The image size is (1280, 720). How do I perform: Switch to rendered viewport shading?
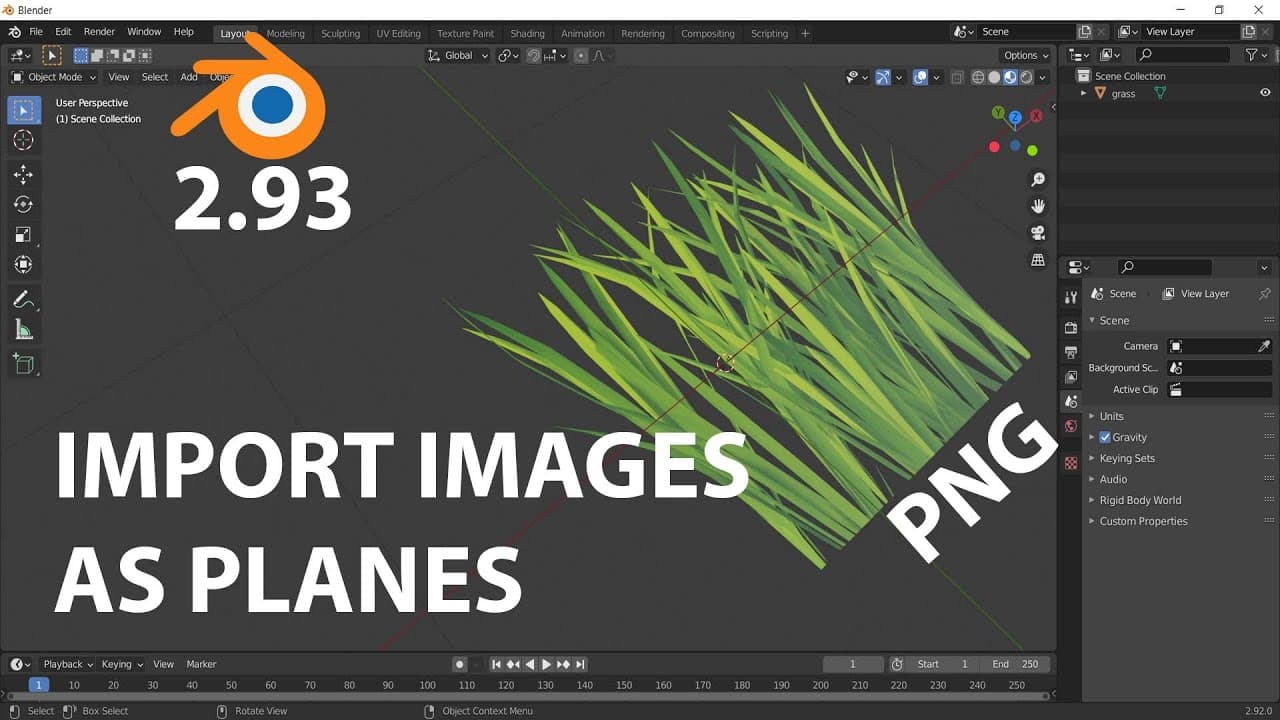click(1026, 77)
